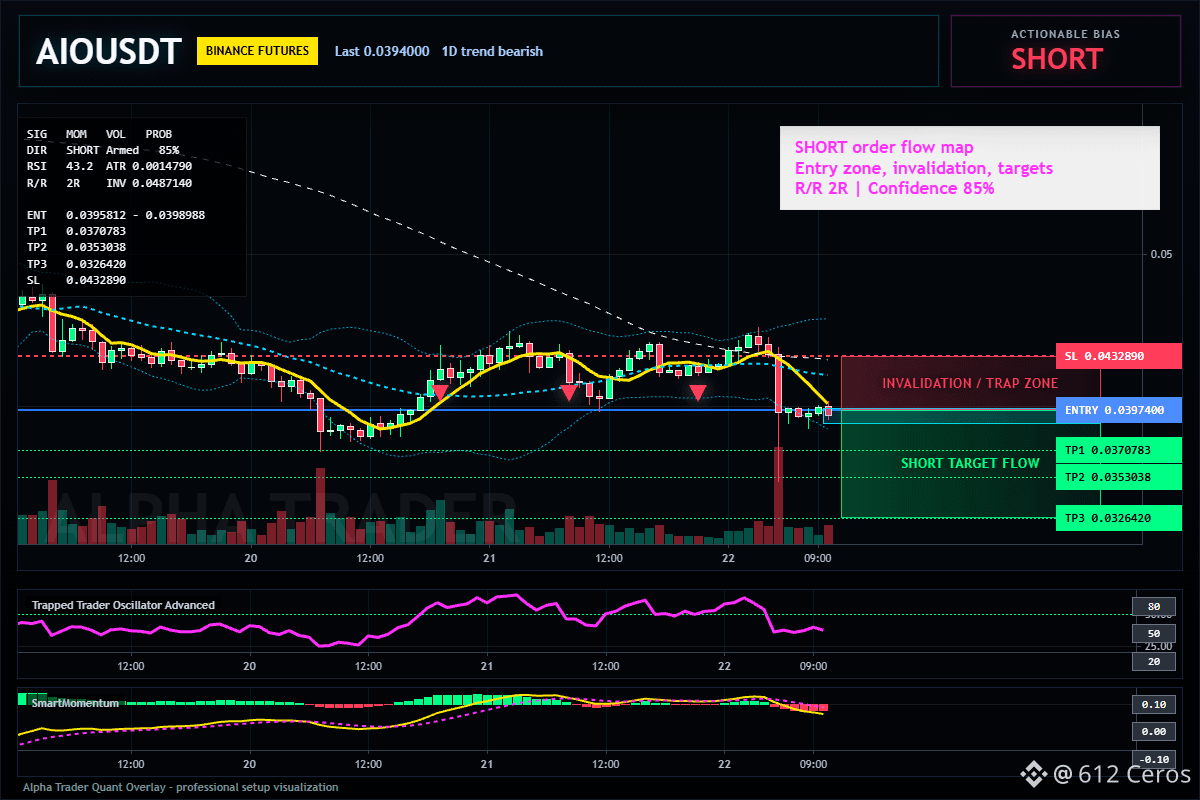This screenshot has width=1200, height=800.
Task: Click the SIG MOM VOL PROB header row
Action: (x=99, y=133)
